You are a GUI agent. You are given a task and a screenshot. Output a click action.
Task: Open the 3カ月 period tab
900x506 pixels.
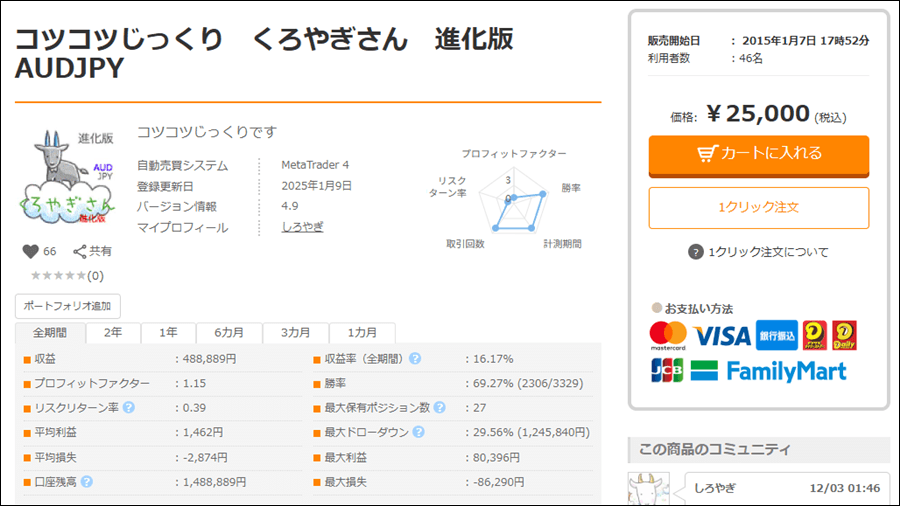pos(294,333)
